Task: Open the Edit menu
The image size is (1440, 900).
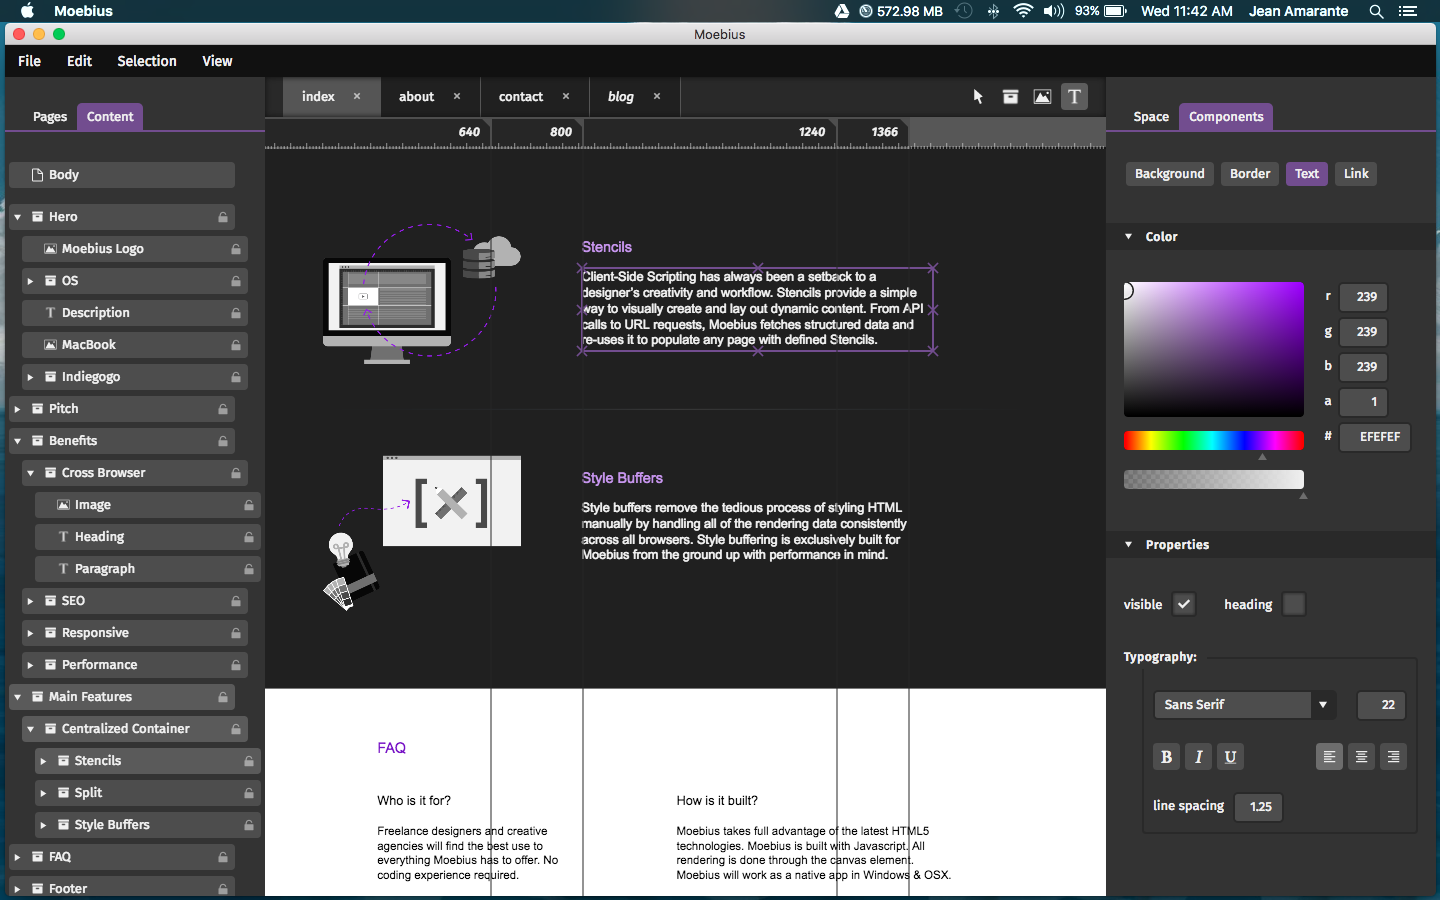Action: (79, 61)
